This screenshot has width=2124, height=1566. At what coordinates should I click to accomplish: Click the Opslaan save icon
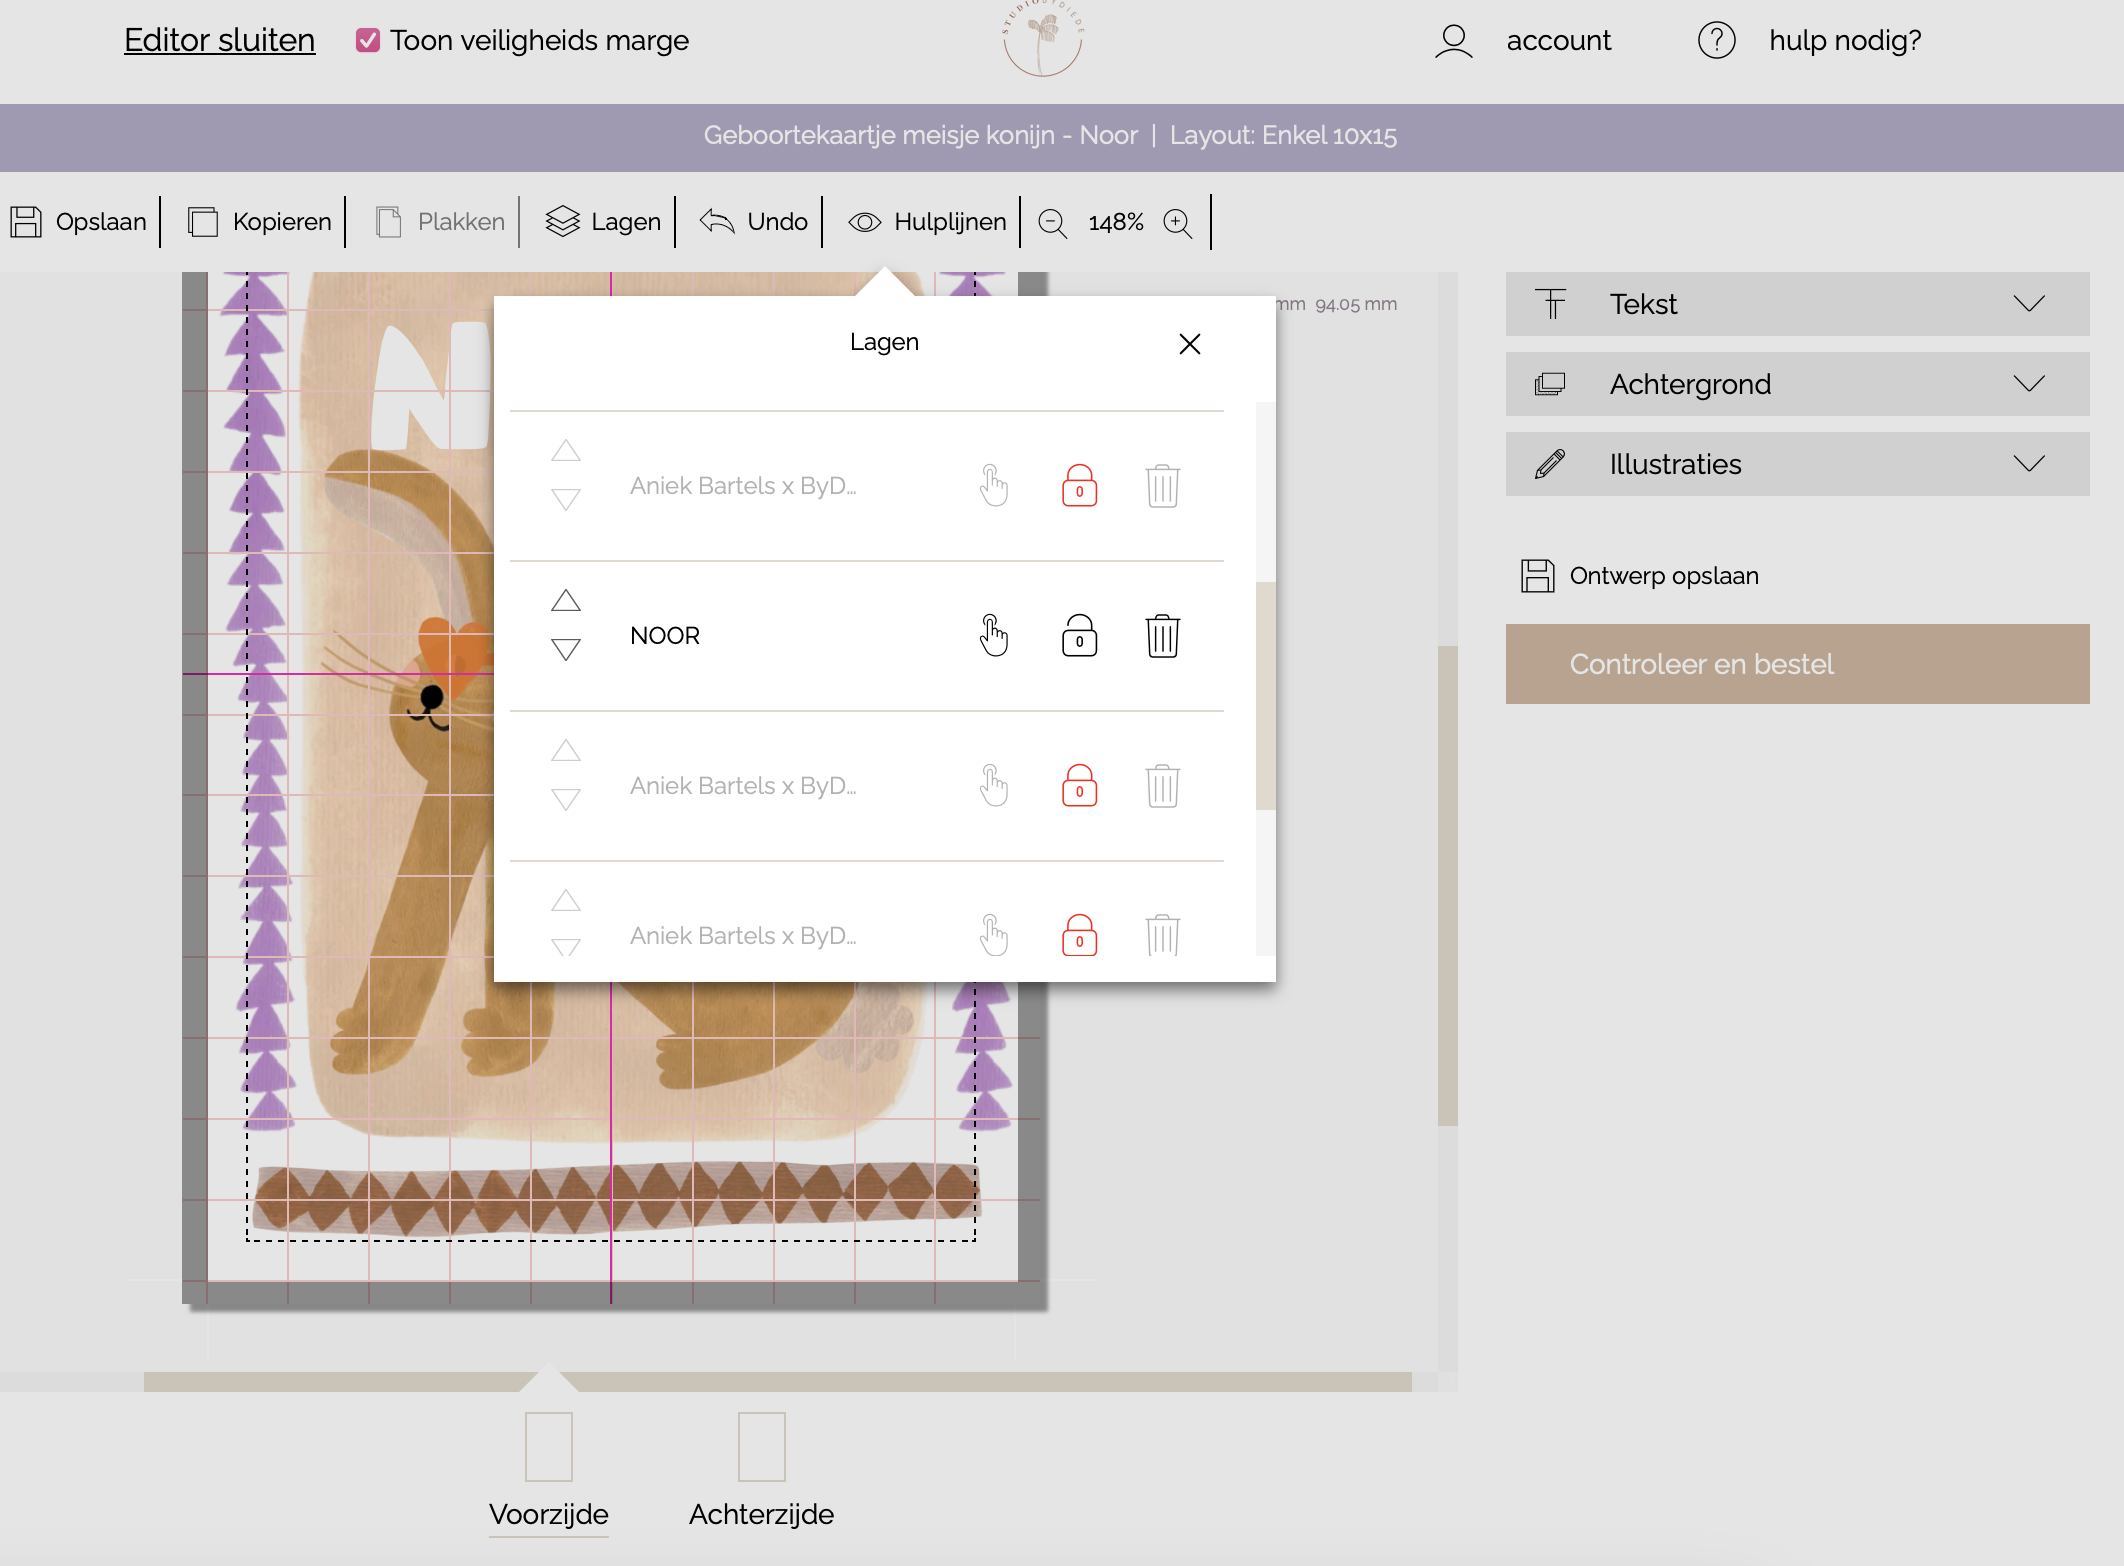coord(27,222)
